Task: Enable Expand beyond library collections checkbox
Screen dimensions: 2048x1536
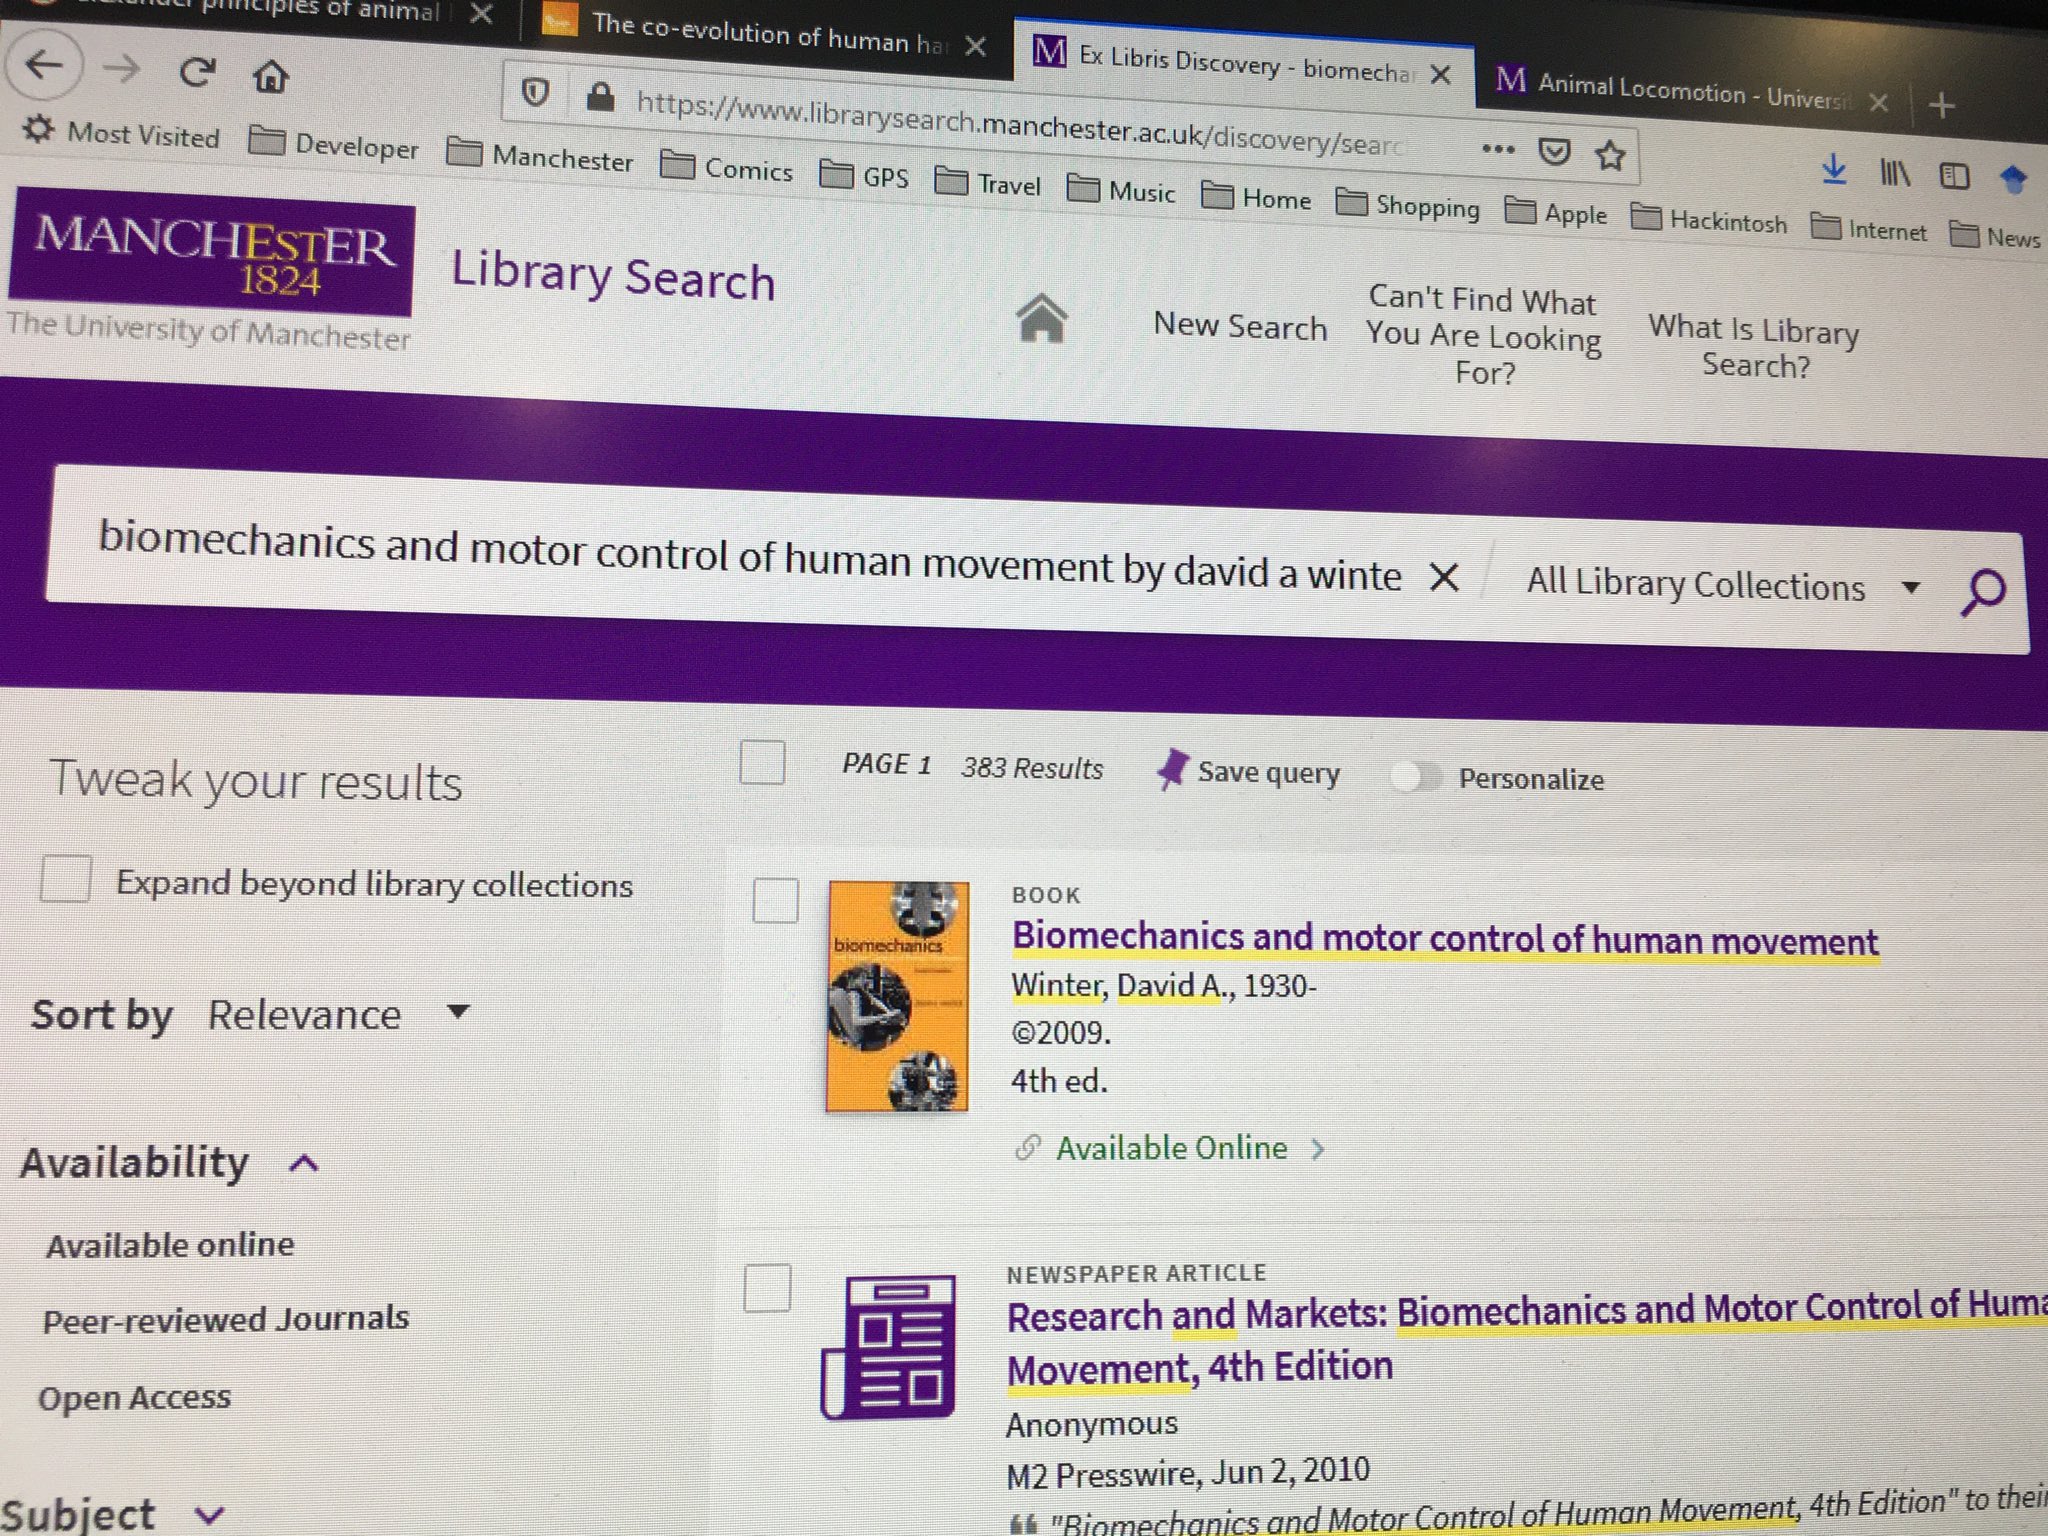Action: click(66, 880)
